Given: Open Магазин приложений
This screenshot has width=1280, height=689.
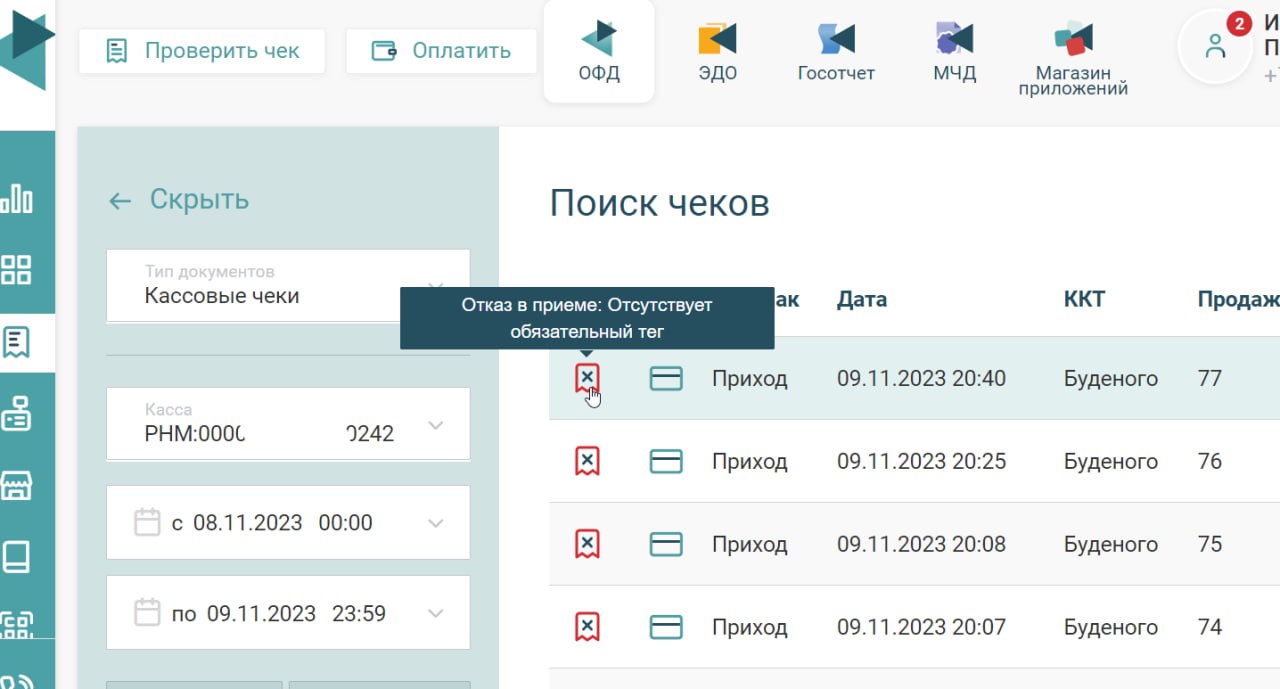Looking at the screenshot, I should click(1073, 58).
